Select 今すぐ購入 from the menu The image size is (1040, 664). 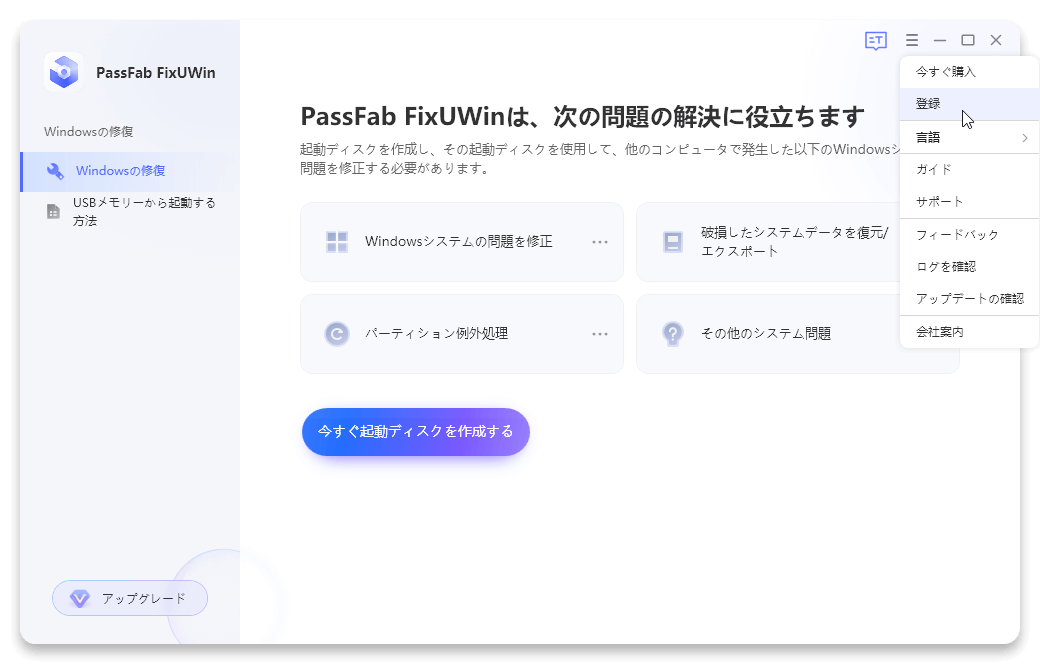pyautogui.click(x=970, y=72)
